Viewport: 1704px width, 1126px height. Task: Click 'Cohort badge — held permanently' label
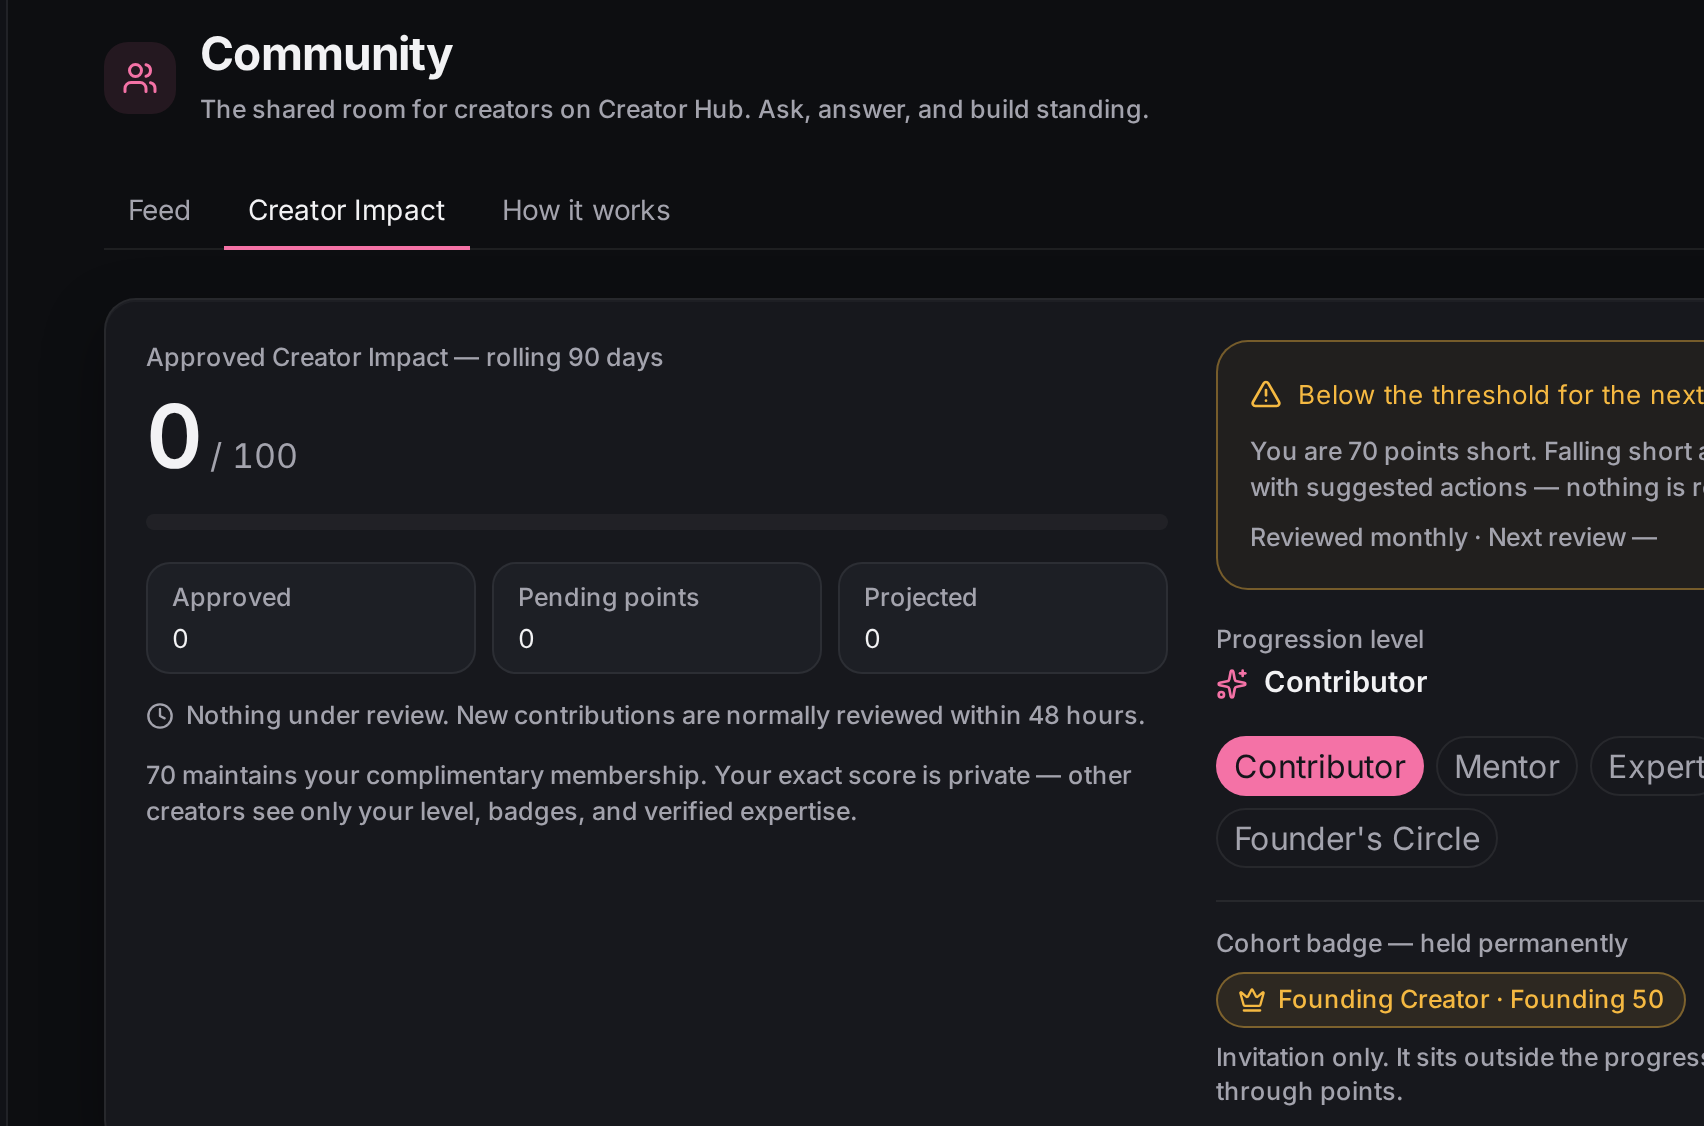click(x=1421, y=943)
